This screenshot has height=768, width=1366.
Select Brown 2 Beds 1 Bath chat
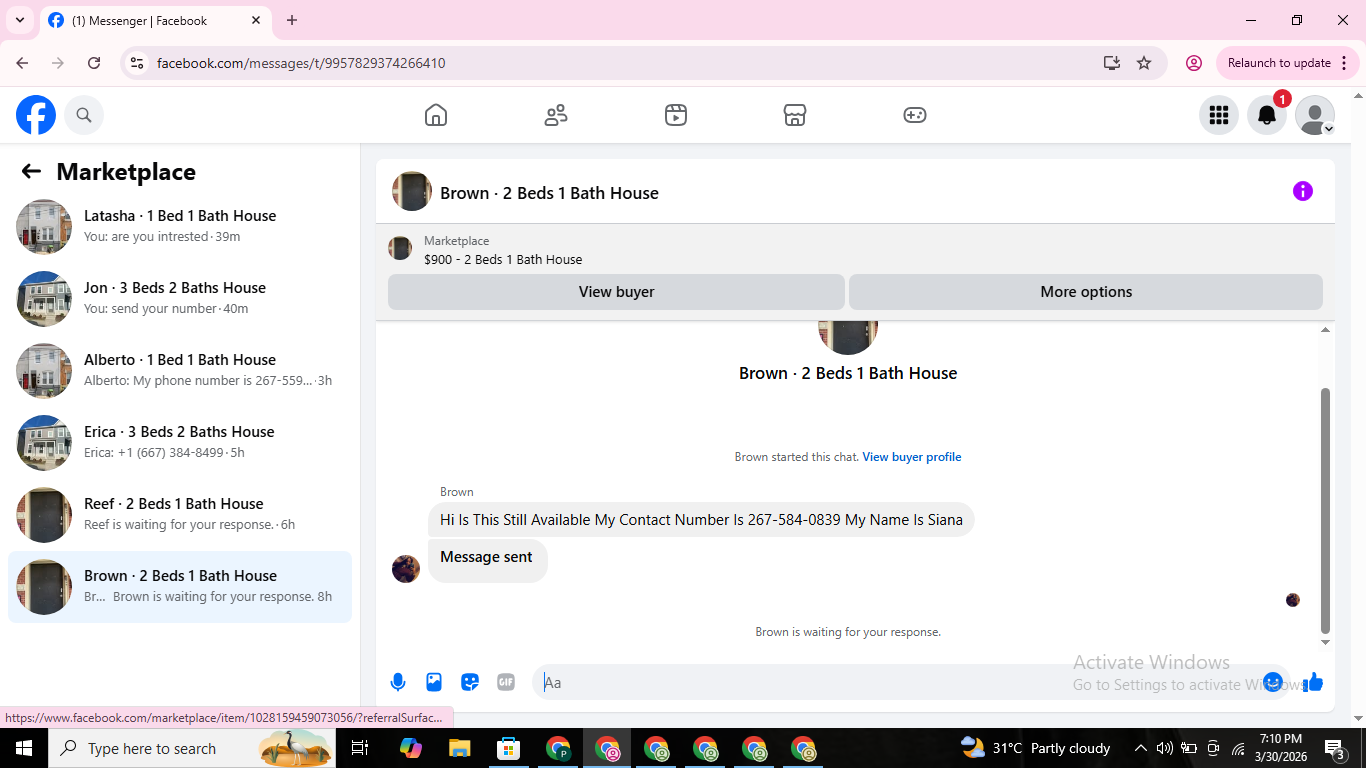tap(180, 587)
